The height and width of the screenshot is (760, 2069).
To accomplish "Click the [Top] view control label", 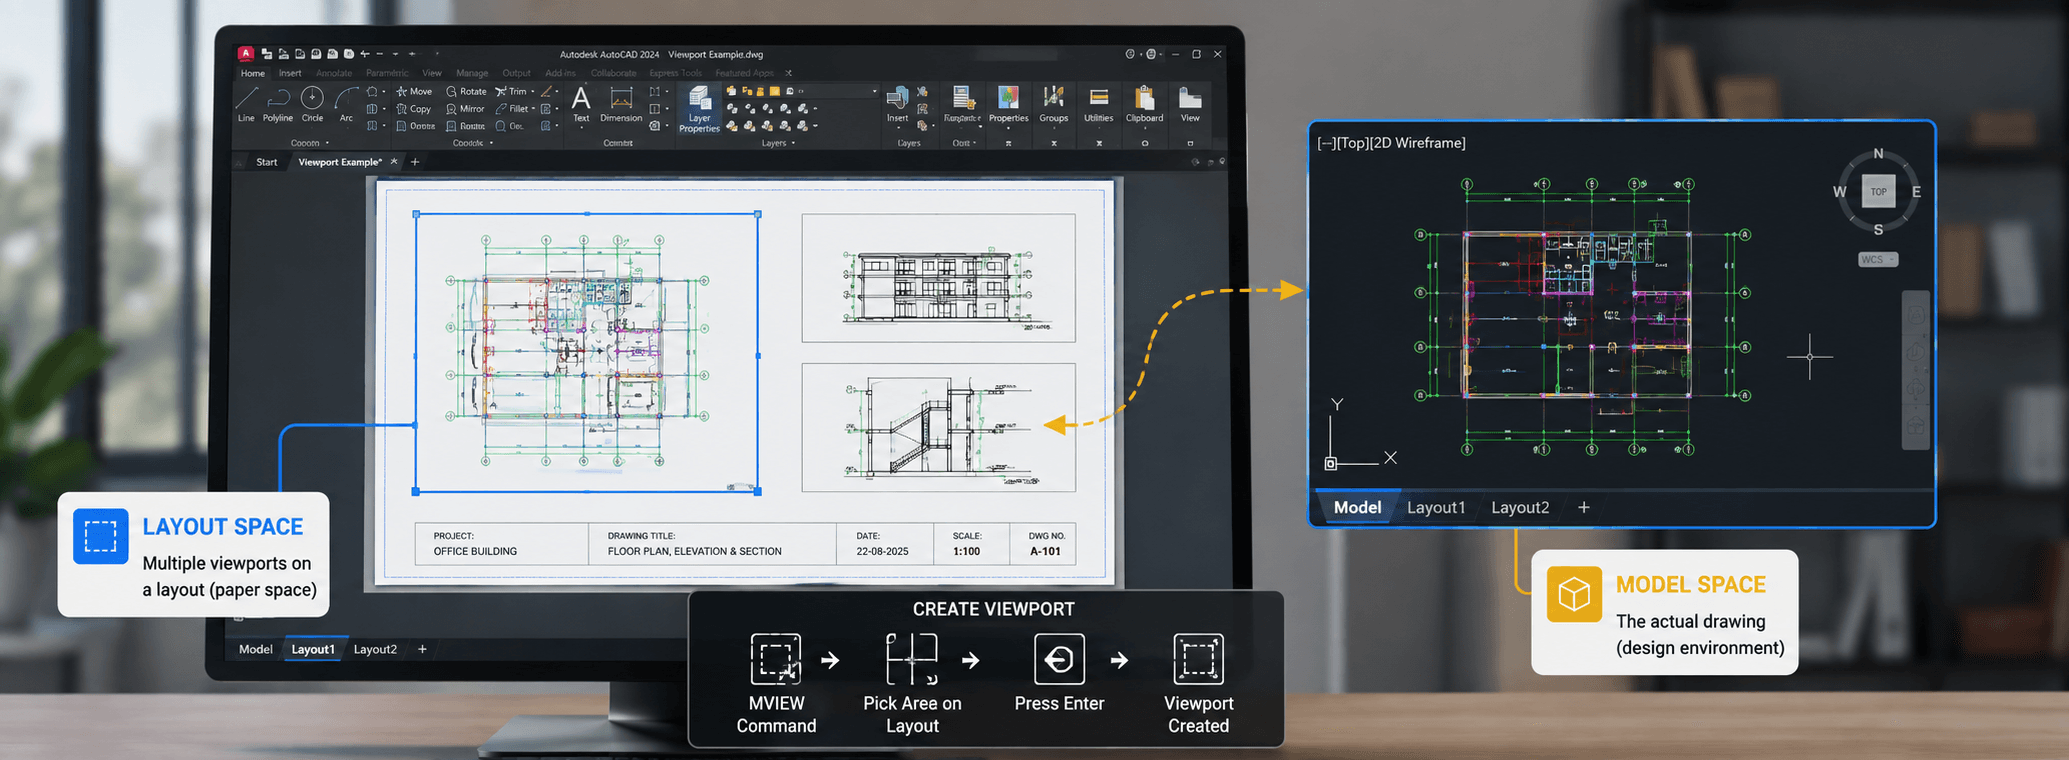I will coord(1353,143).
